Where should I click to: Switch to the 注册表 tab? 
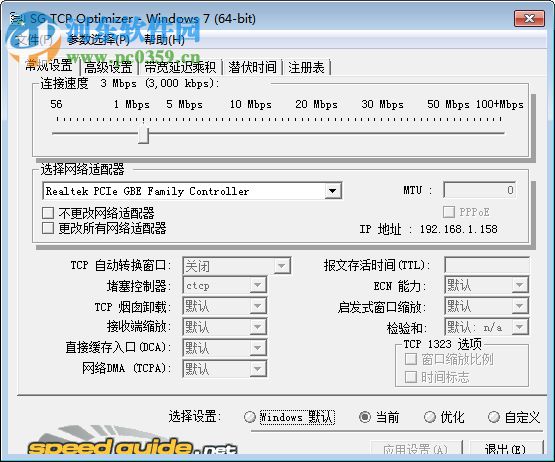pos(306,67)
